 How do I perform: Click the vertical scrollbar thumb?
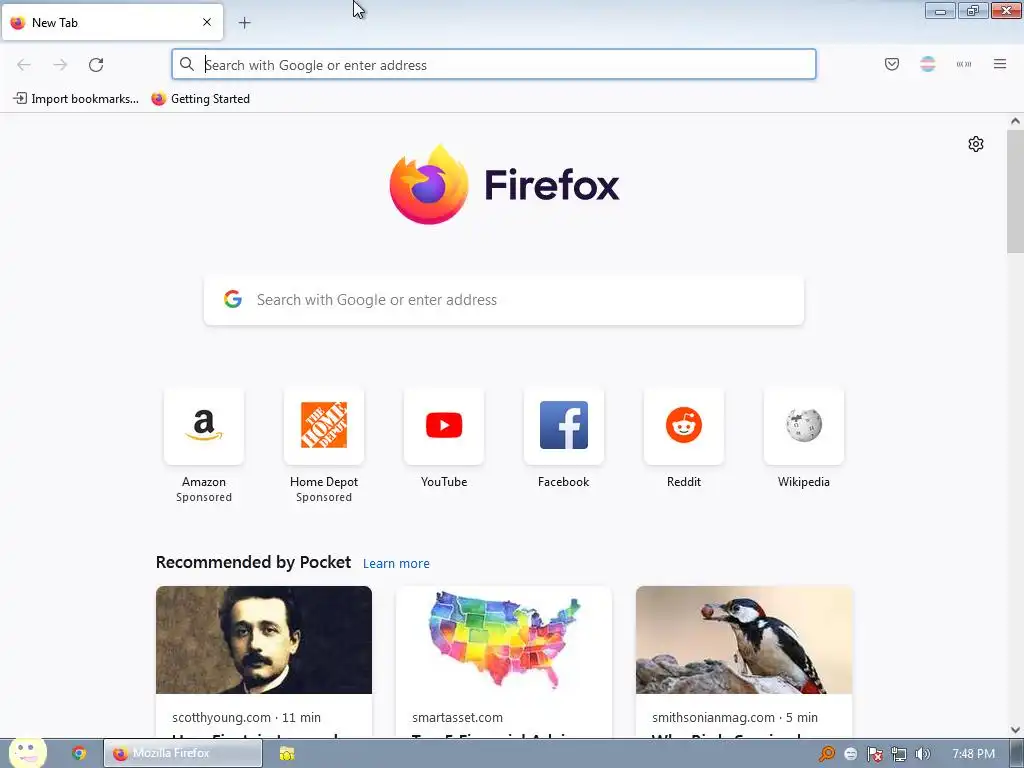(x=1015, y=191)
